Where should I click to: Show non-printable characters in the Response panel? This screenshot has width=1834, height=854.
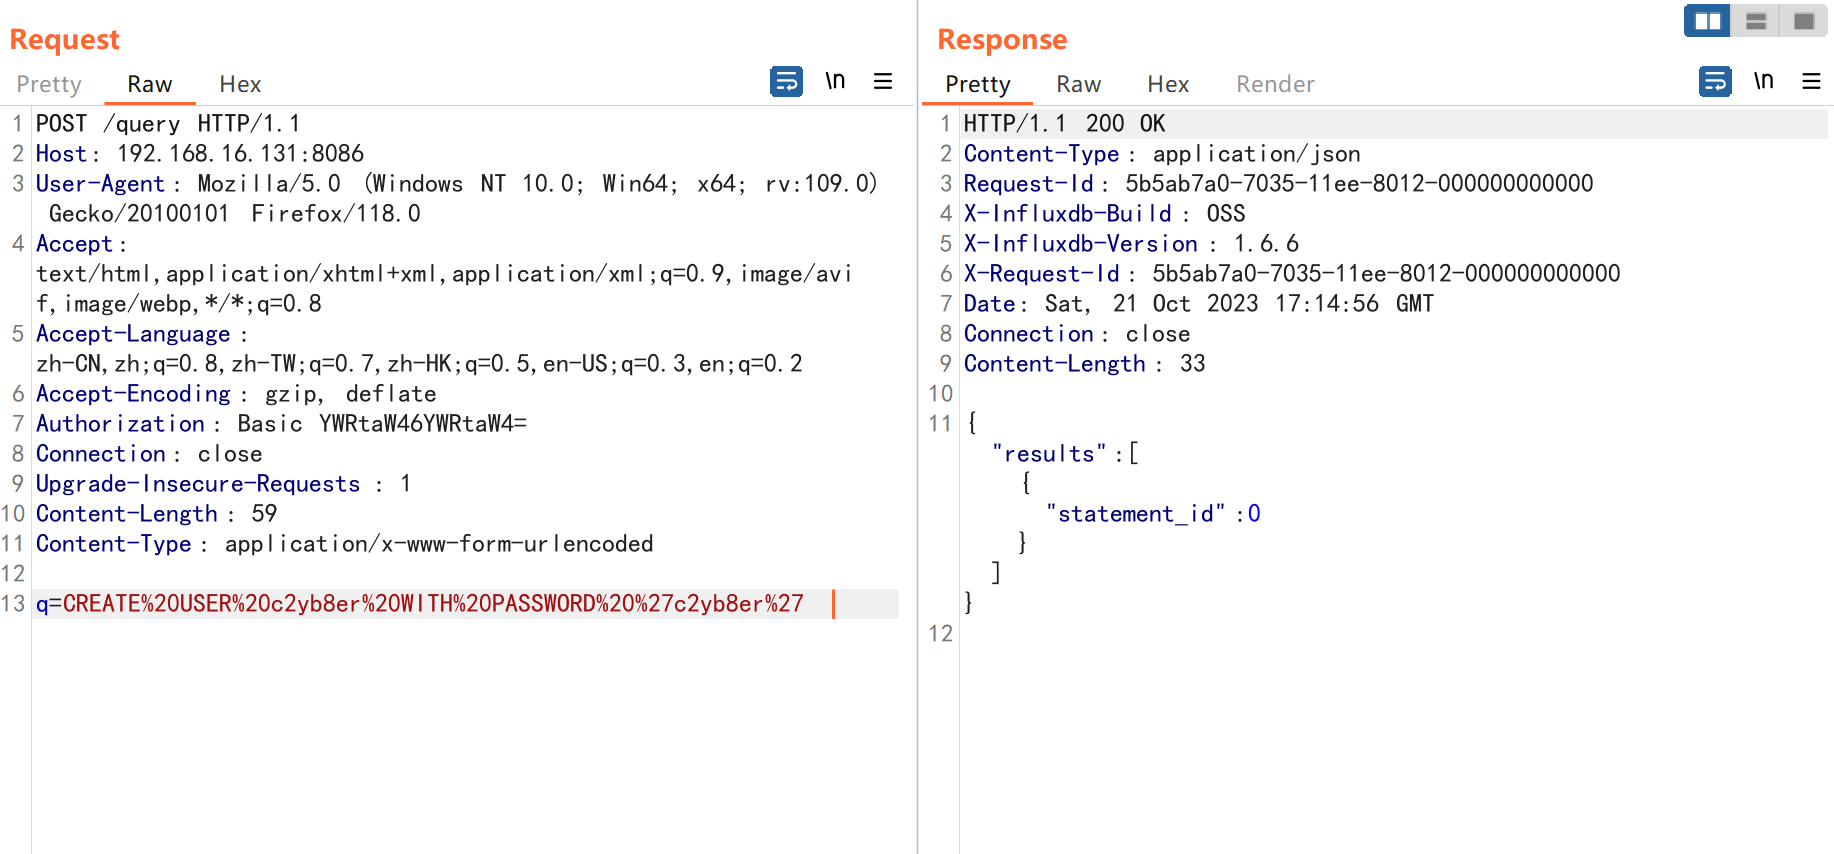point(1764,81)
